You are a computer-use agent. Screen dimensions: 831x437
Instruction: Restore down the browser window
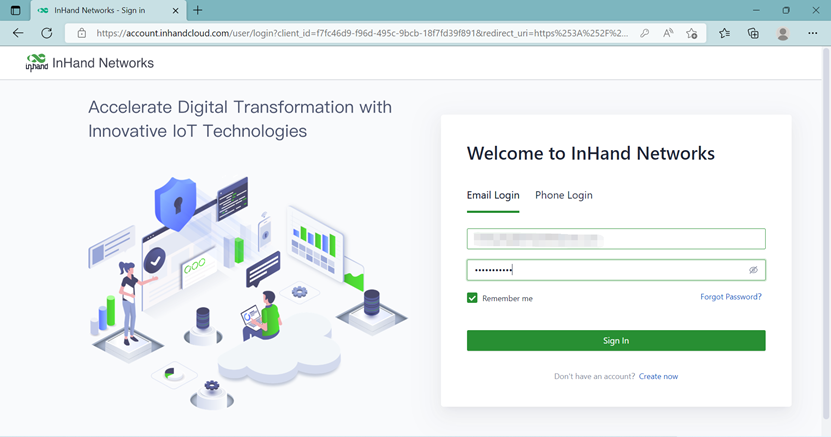(786, 10)
